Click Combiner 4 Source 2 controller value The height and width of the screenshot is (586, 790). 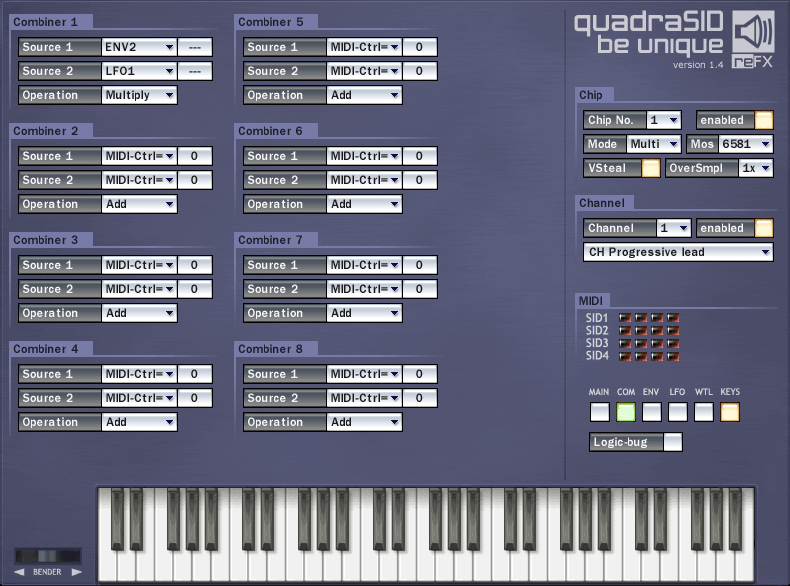[x=195, y=398]
